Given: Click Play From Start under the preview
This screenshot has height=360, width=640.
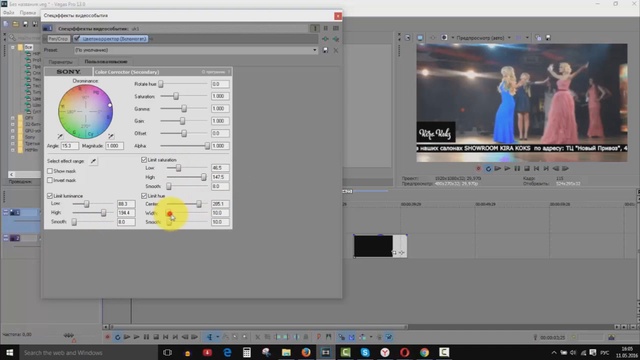Looking at the screenshot, I should 498,169.
